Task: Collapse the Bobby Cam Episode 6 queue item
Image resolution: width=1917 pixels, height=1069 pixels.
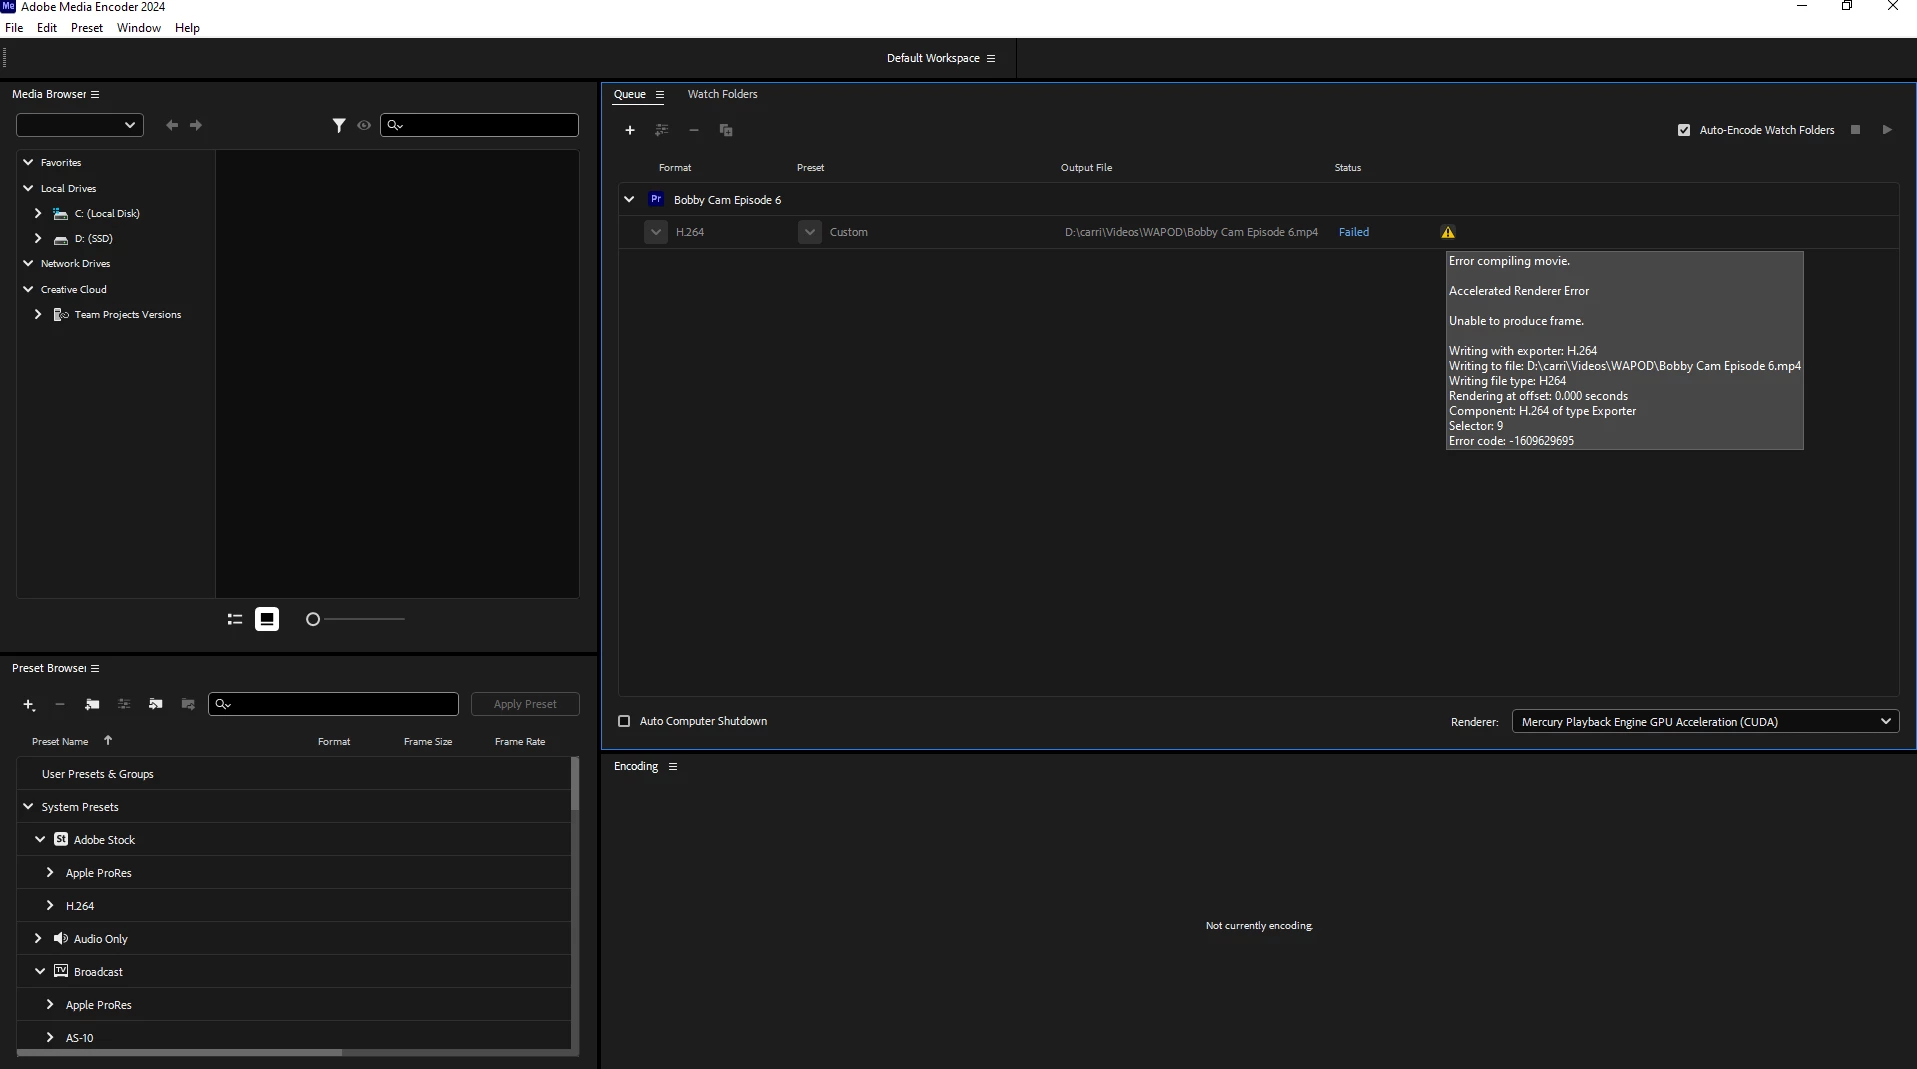Action: 629,199
